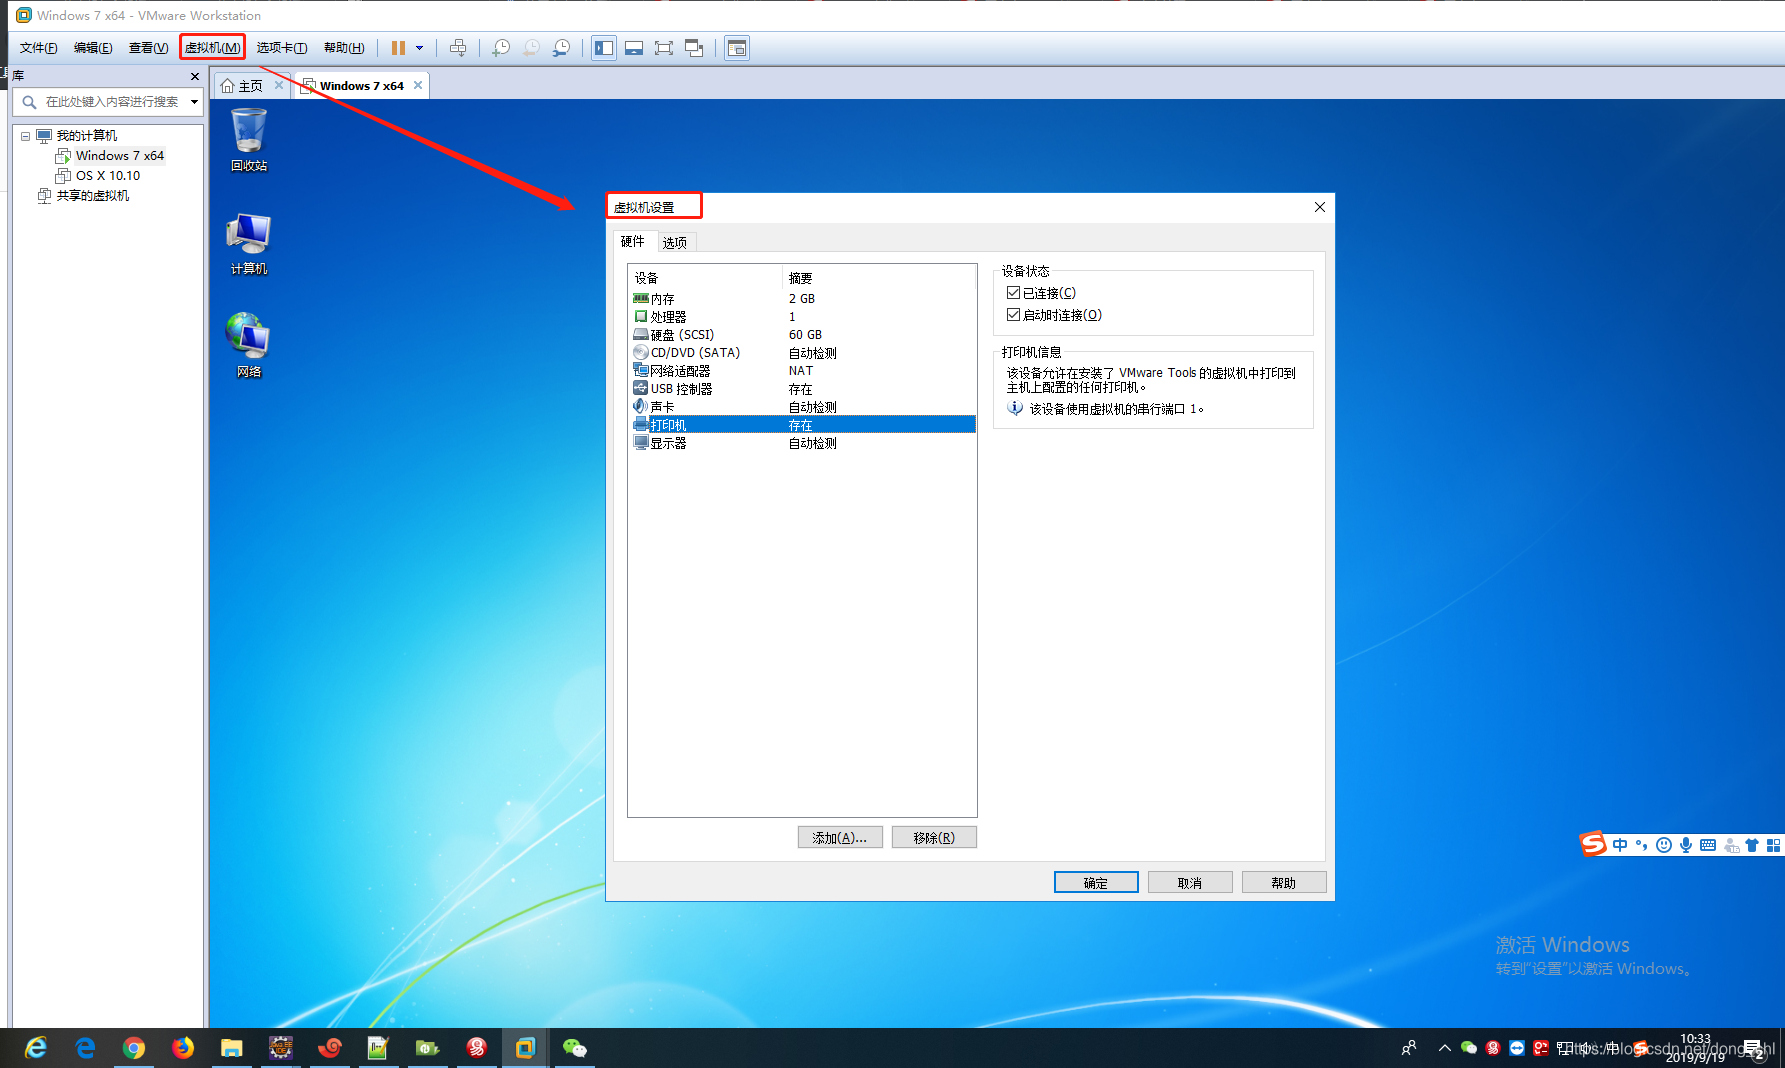Switch to the 选项 tab in settings
The height and width of the screenshot is (1068, 1785).
coord(675,242)
